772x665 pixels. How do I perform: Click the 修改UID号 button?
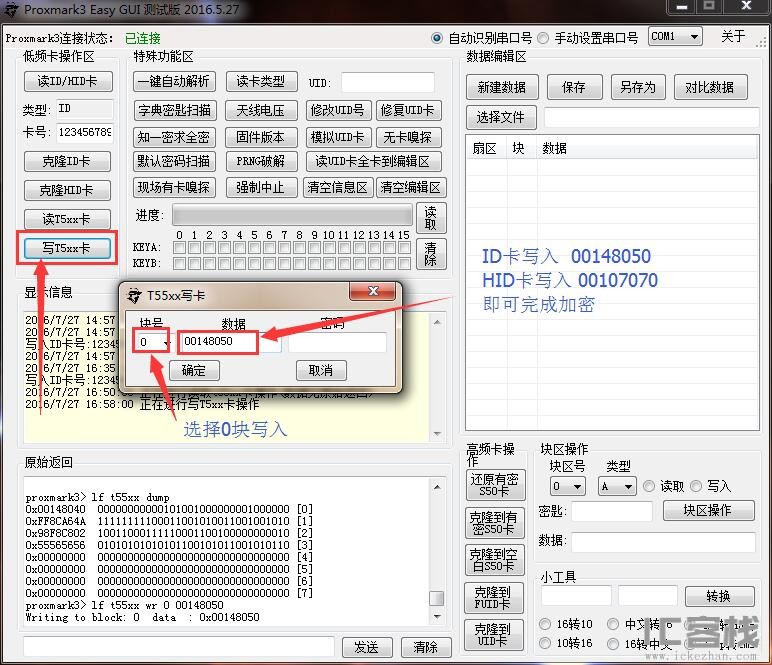[338, 110]
